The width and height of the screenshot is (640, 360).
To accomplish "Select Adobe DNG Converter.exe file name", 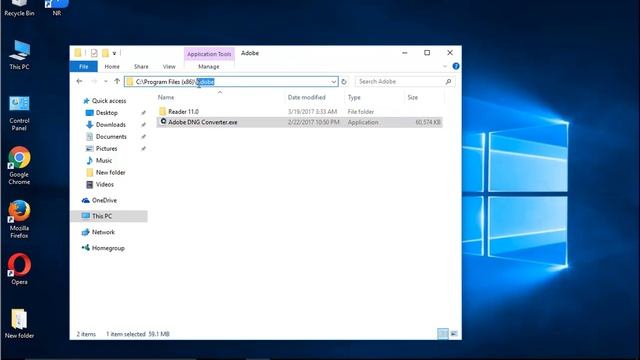I will tap(202, 122).
